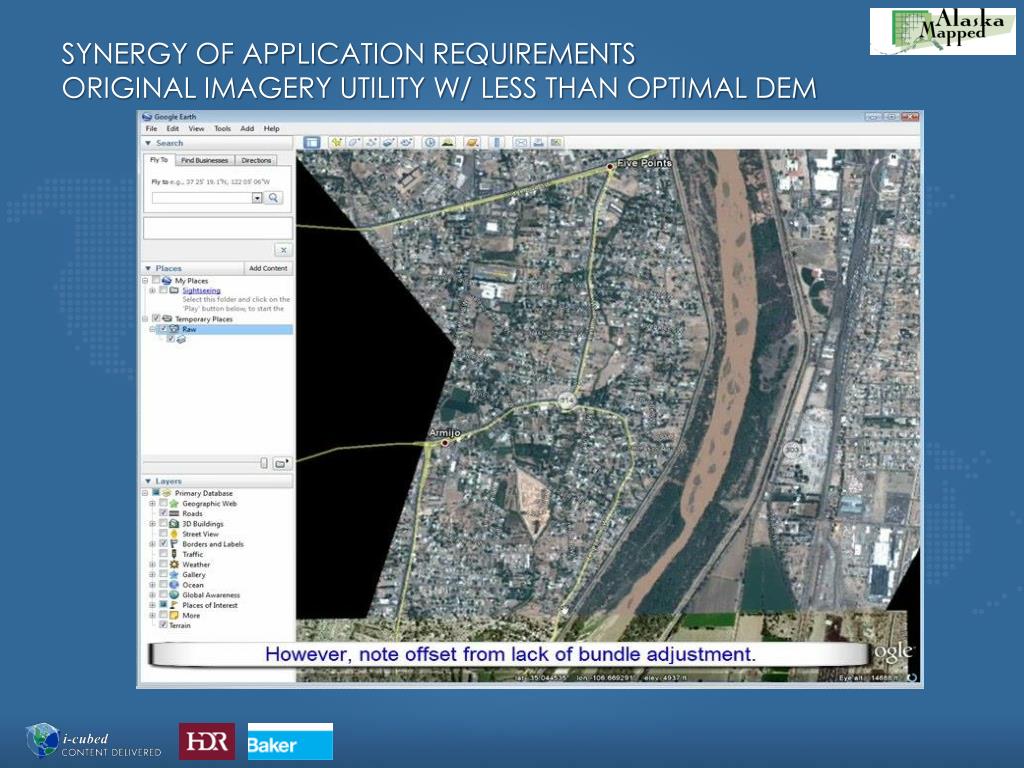Enable the 3D Buildings checkbox
The width and height of the screenshot is (1024, 768).
[163, 524]
